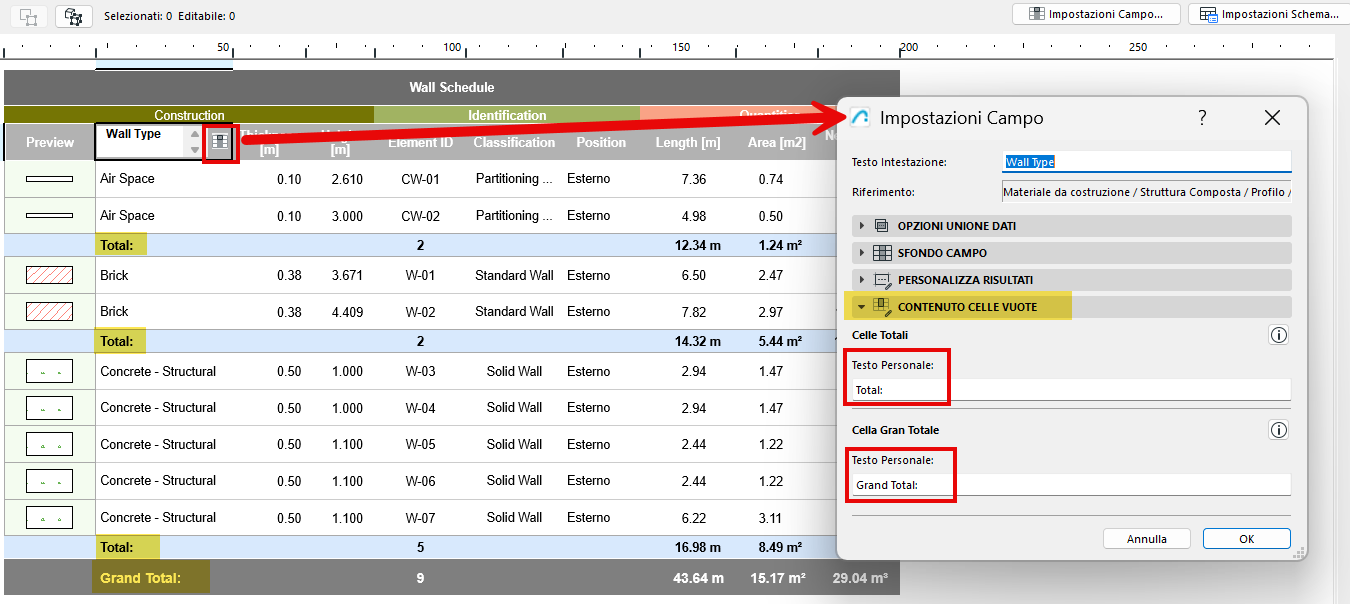Image resolution: width=1350 pixels, height=604 pixels.
Task: Open Impostazioni Schema from top toolbar
Action: tap(1268, 15)
